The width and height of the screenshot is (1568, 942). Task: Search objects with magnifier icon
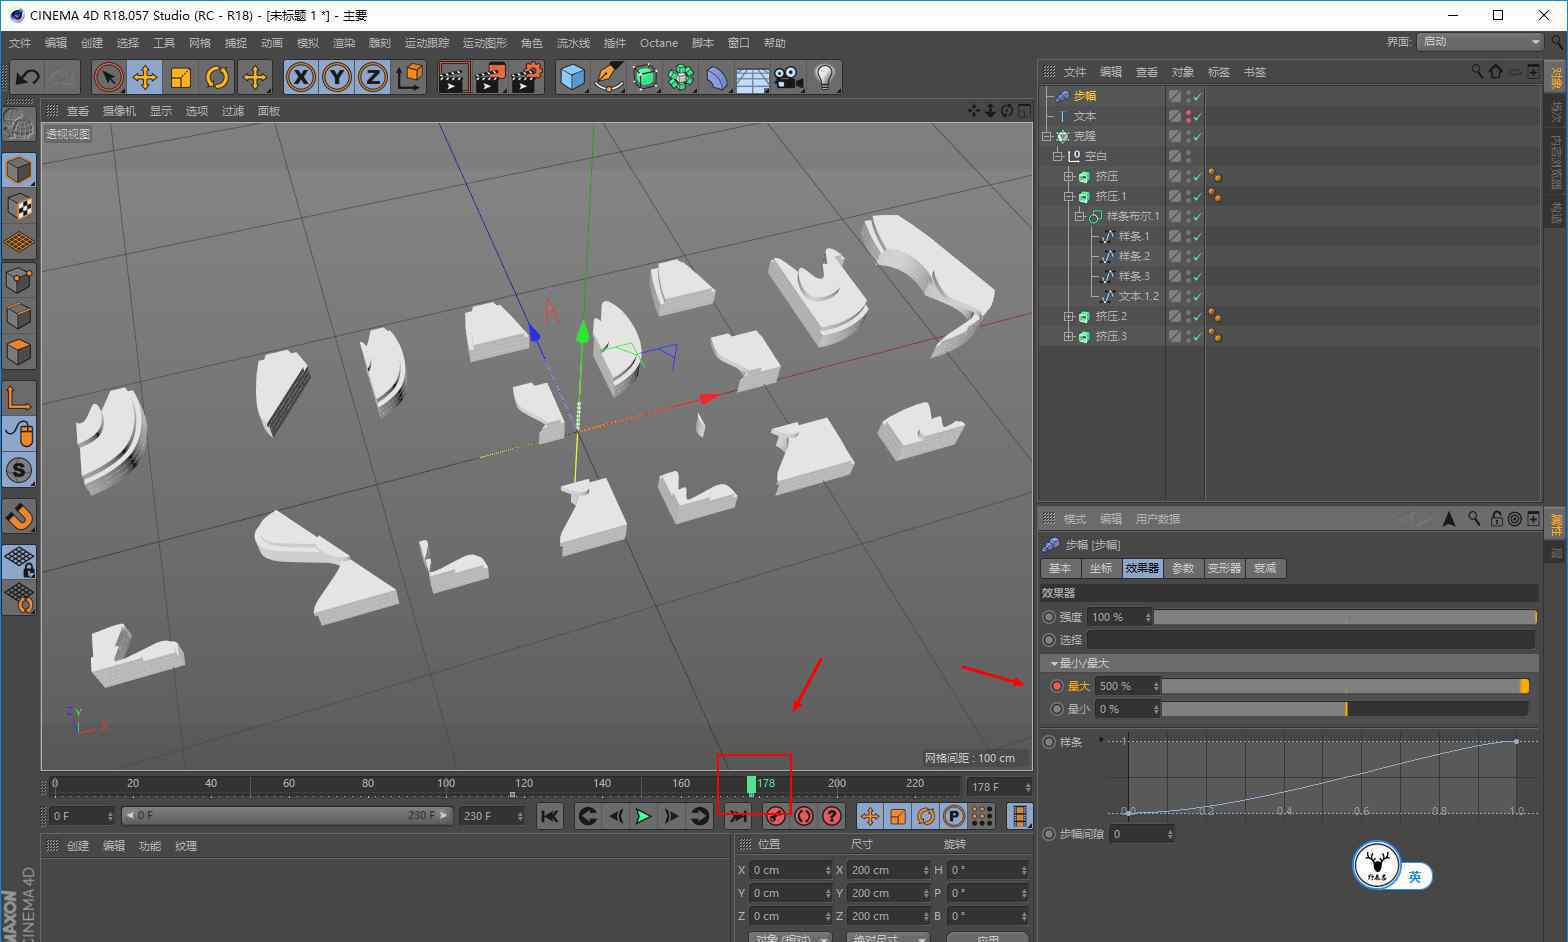coord(1477,71)
